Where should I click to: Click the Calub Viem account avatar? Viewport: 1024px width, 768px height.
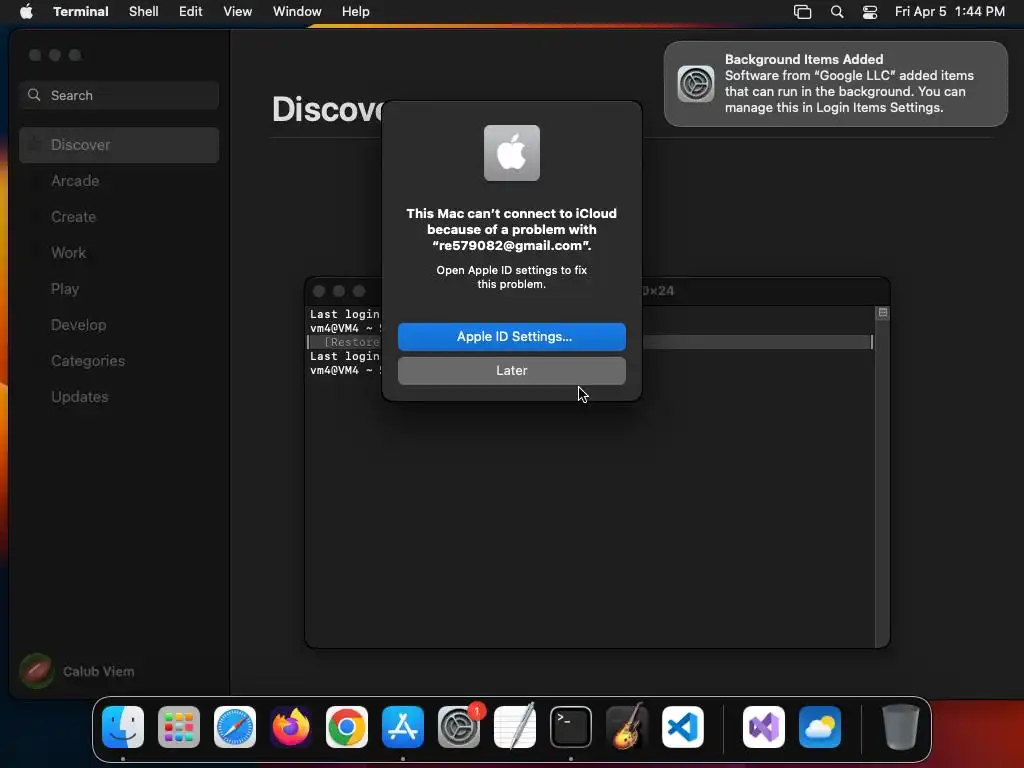(37, 671)
